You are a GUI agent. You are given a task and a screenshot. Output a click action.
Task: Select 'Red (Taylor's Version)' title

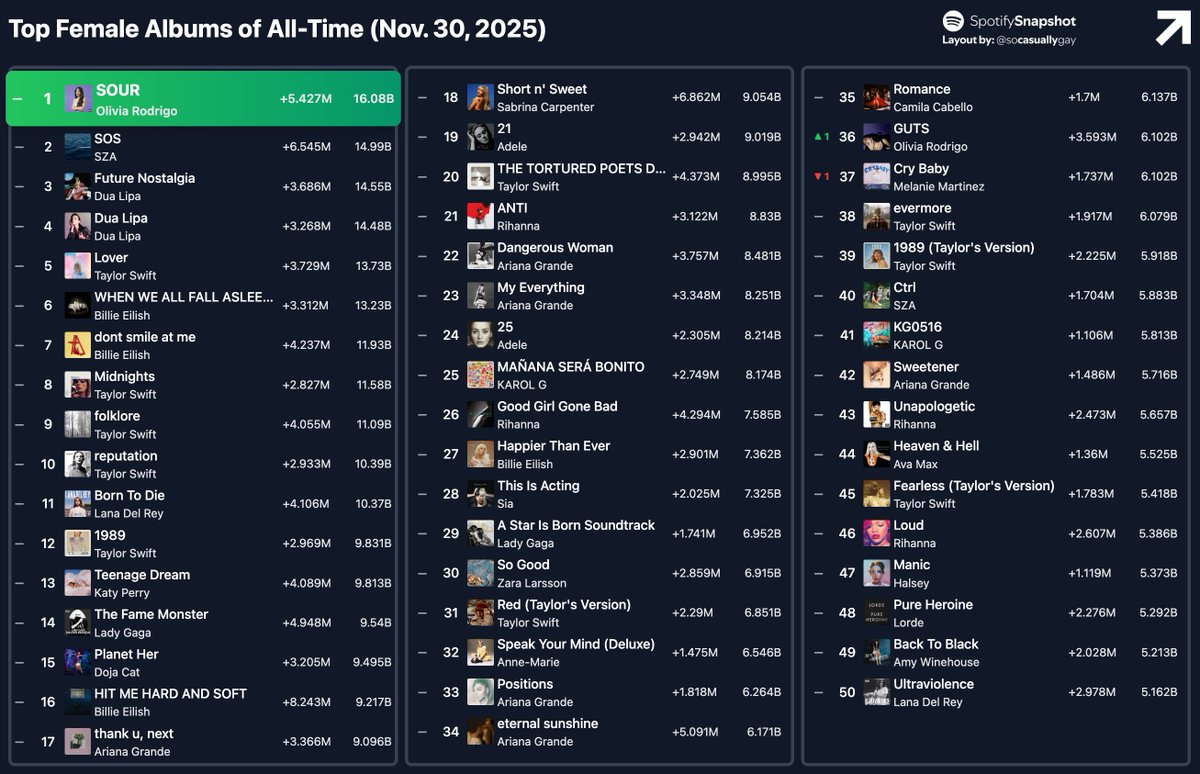(x=564, y=605)
